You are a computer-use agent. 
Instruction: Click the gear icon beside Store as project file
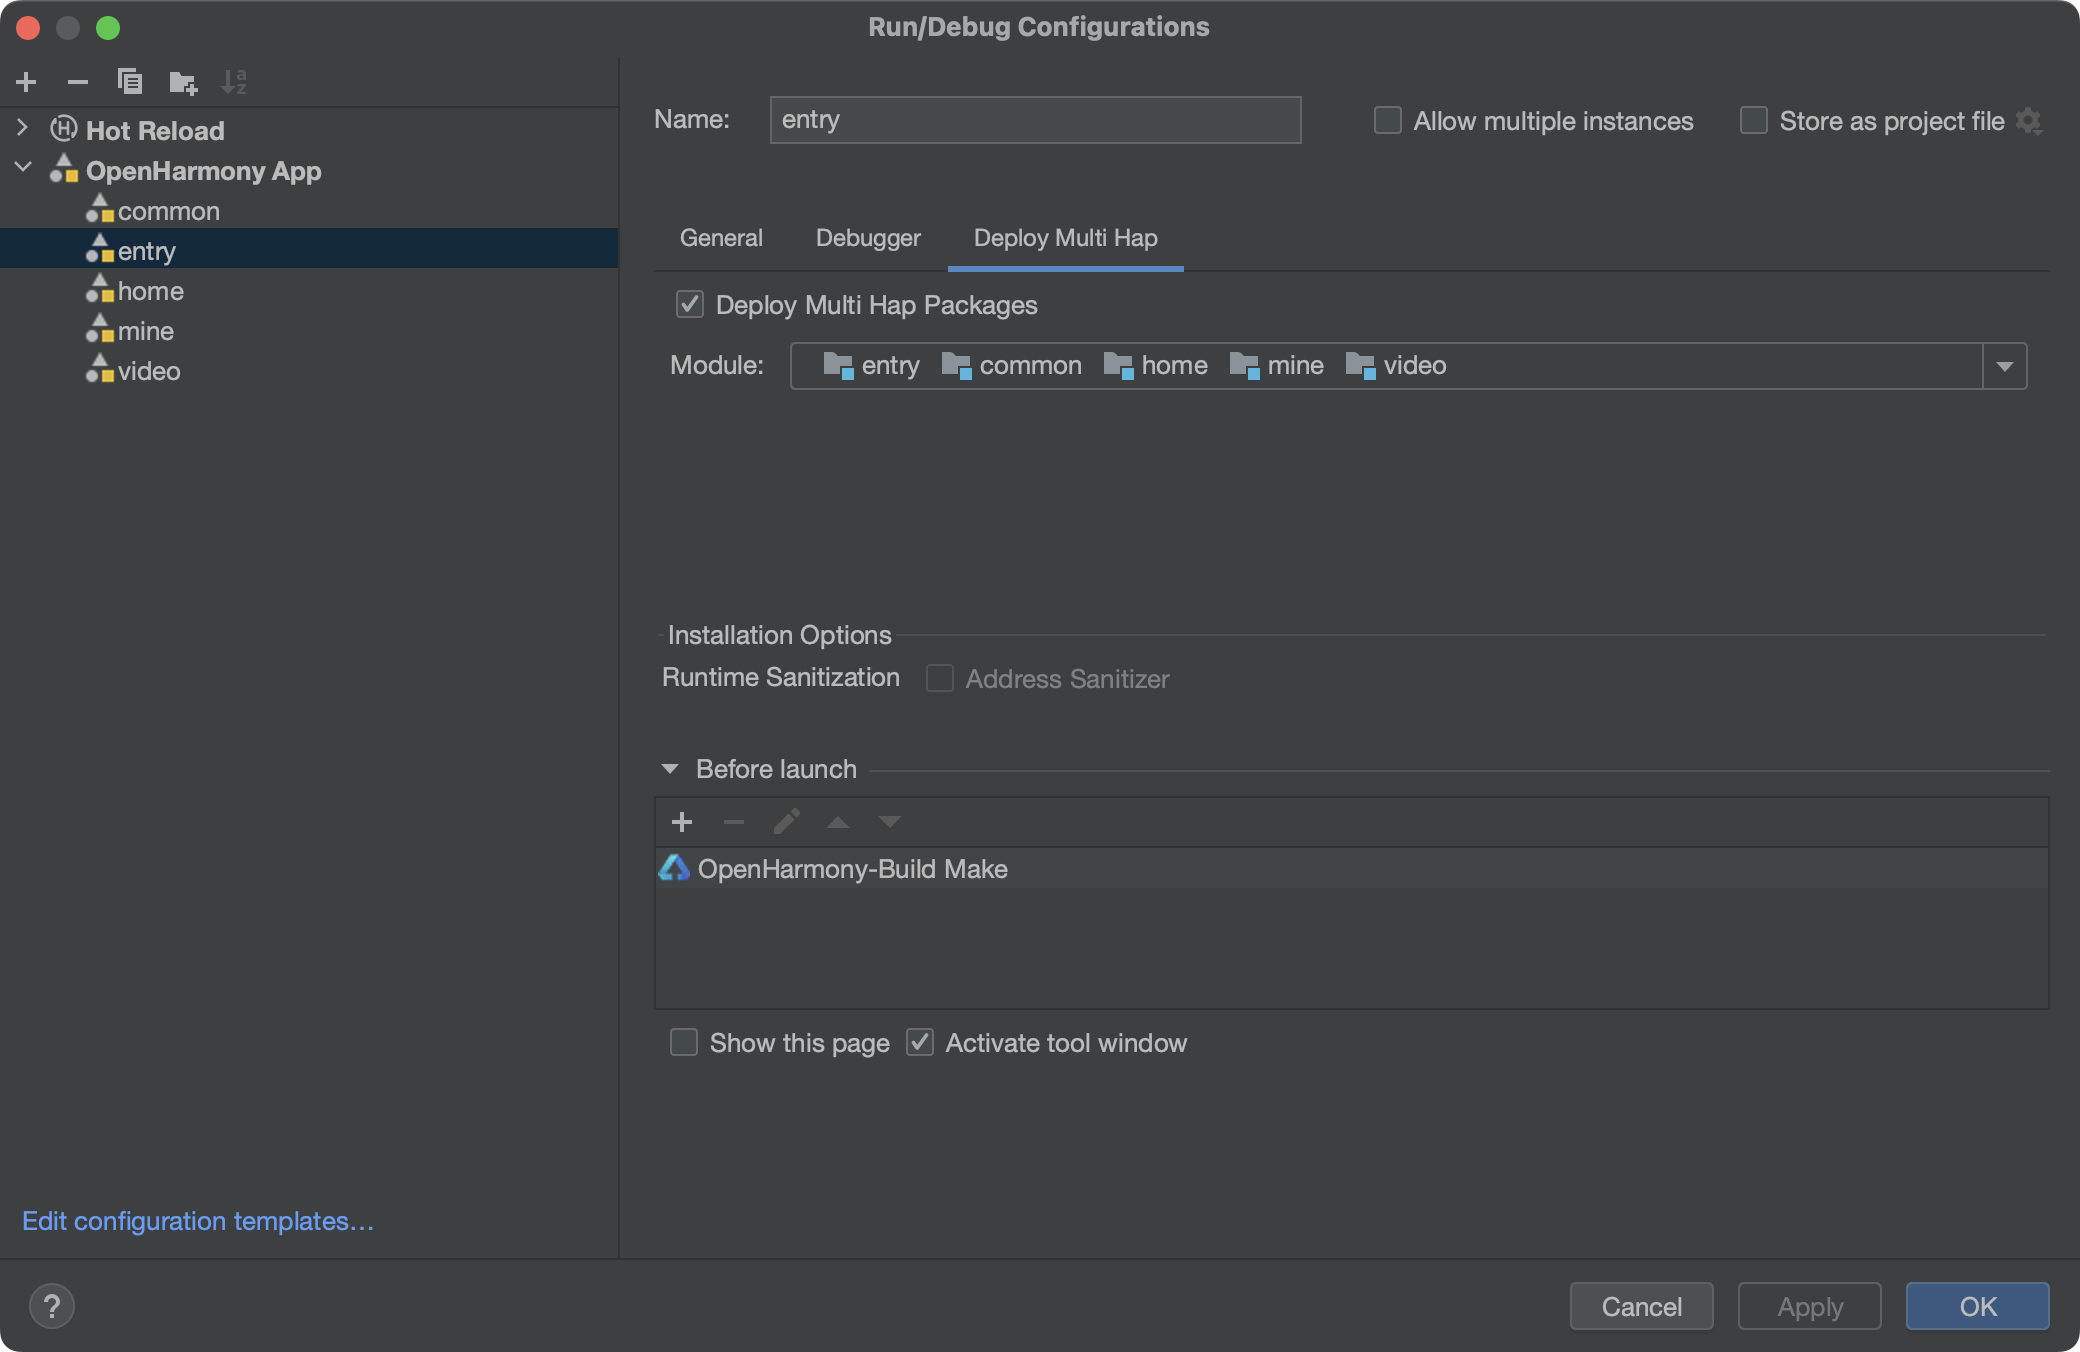click(2029, 121)
